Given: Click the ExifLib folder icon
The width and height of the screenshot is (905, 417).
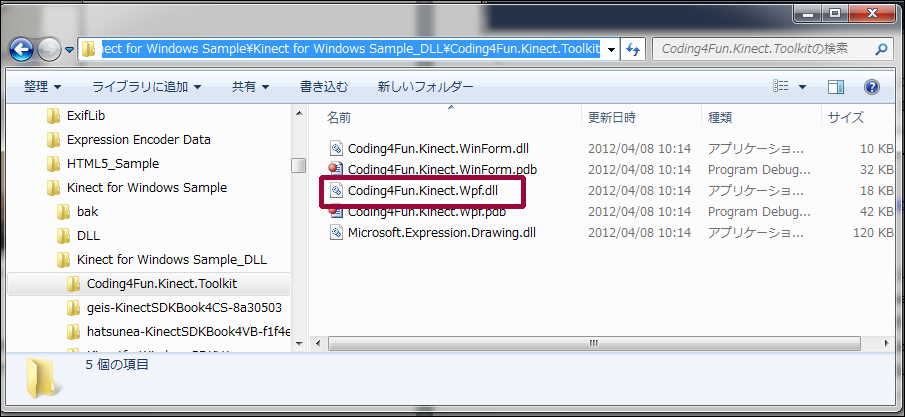Looking at the screenshot, I should click(53, 116).
